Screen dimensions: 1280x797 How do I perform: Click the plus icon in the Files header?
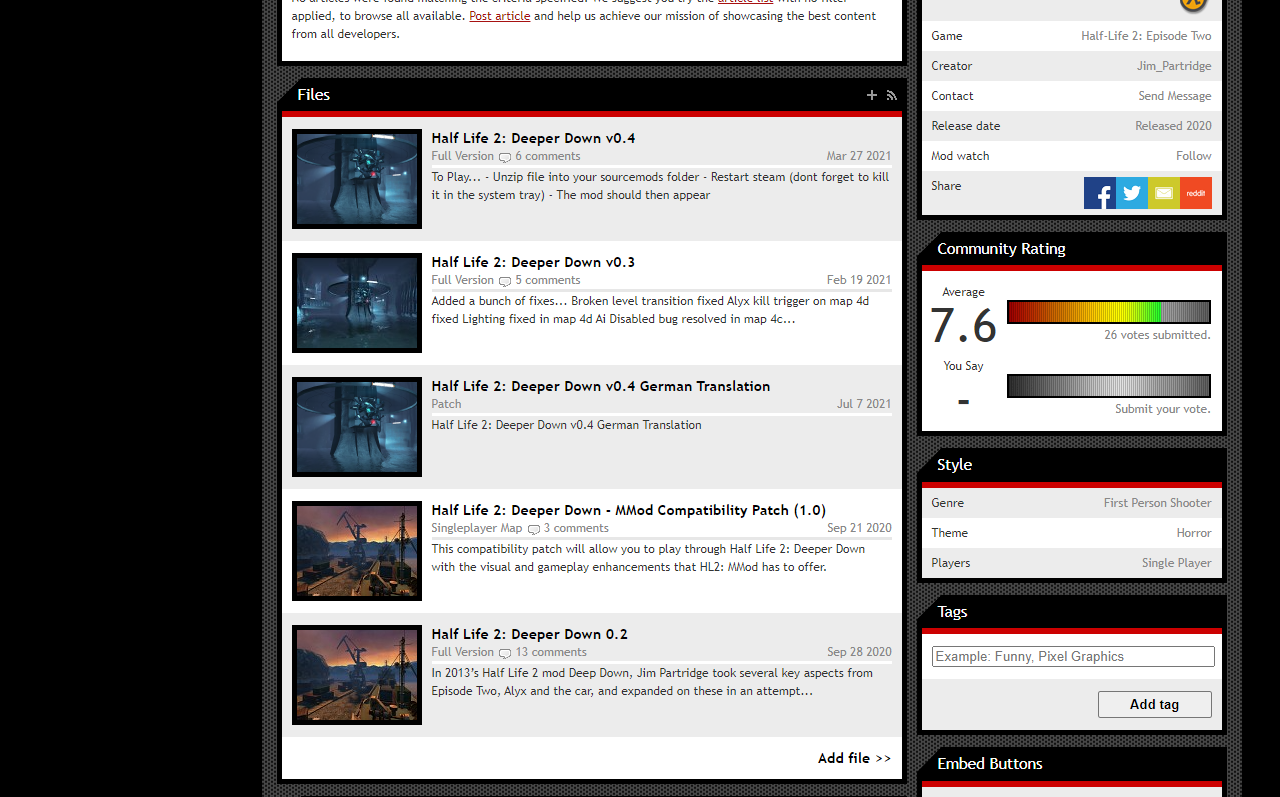[x=872, y=95]
